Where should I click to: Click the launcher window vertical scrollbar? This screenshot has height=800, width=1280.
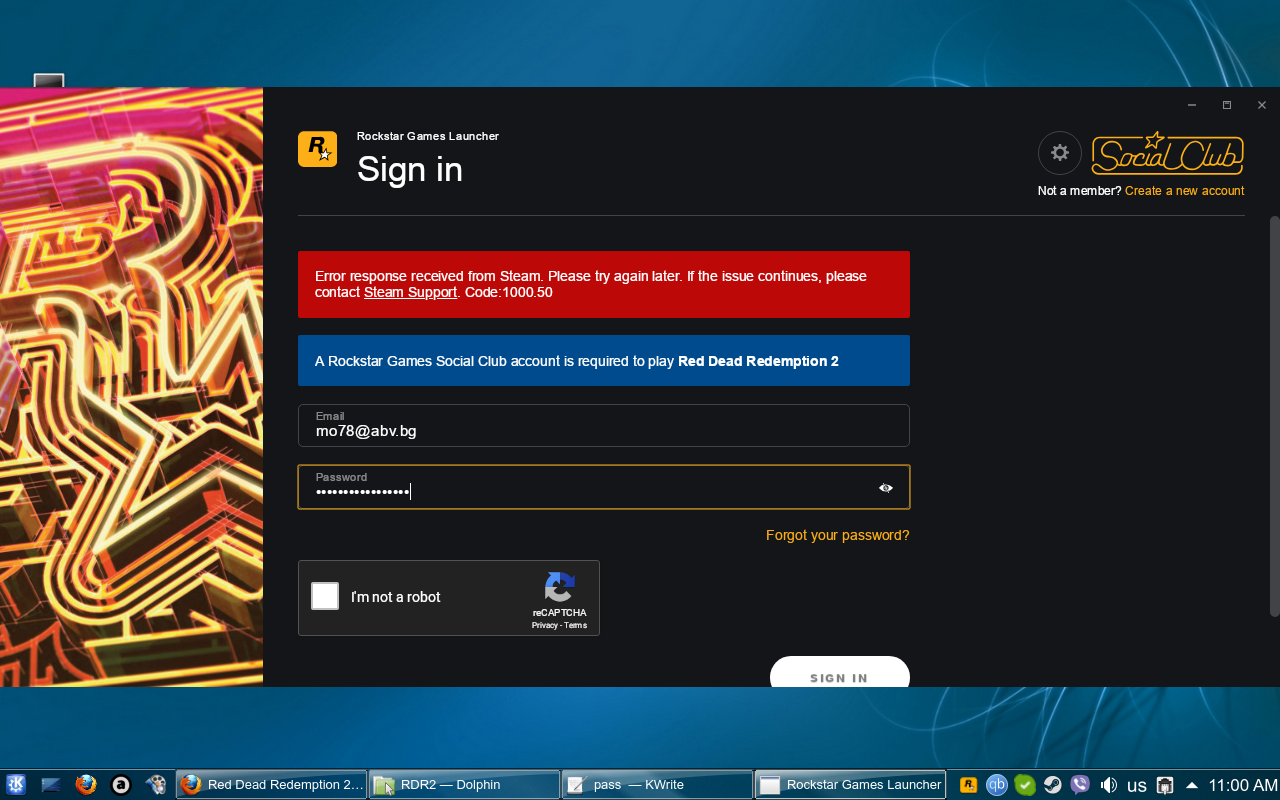pos(1274,415)
